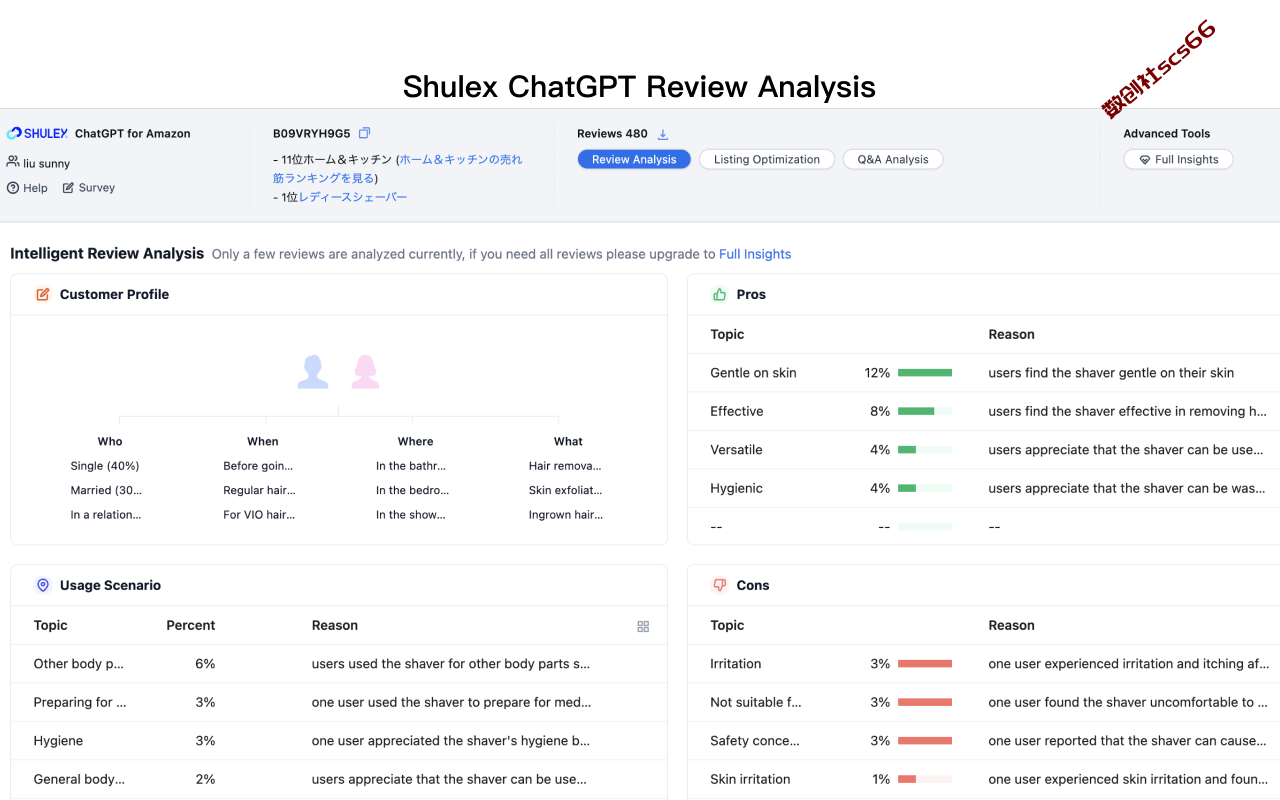The height and width of the screenshot is (800, 1280).
Task: Click 'Hair remova...' under What
Action: [x=565, y=466]
